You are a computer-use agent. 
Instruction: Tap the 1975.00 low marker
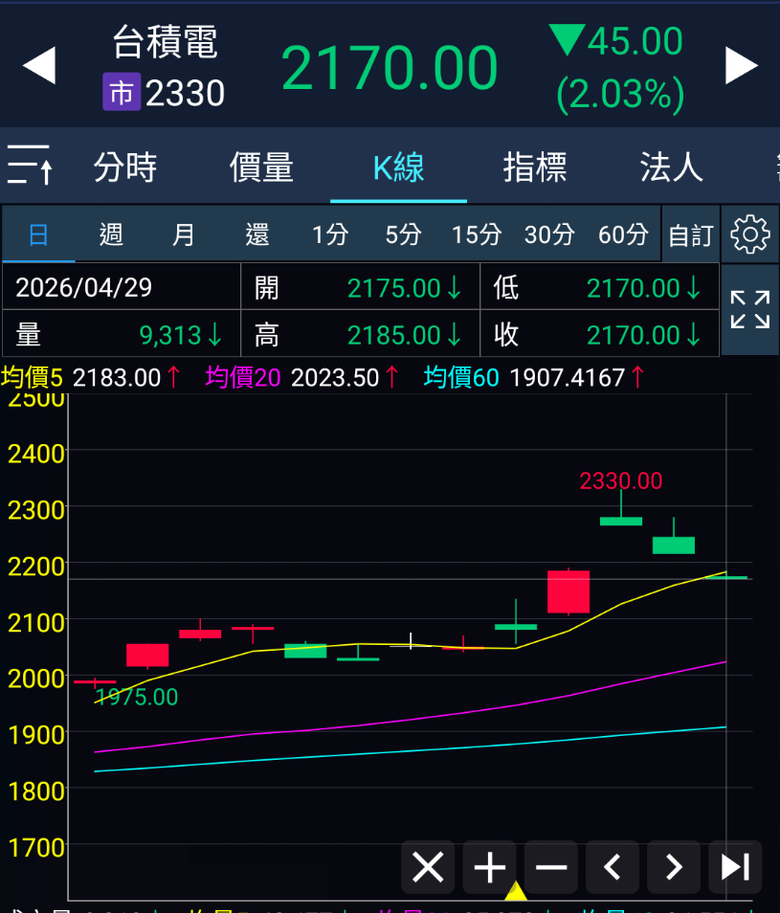coord(136,697)
